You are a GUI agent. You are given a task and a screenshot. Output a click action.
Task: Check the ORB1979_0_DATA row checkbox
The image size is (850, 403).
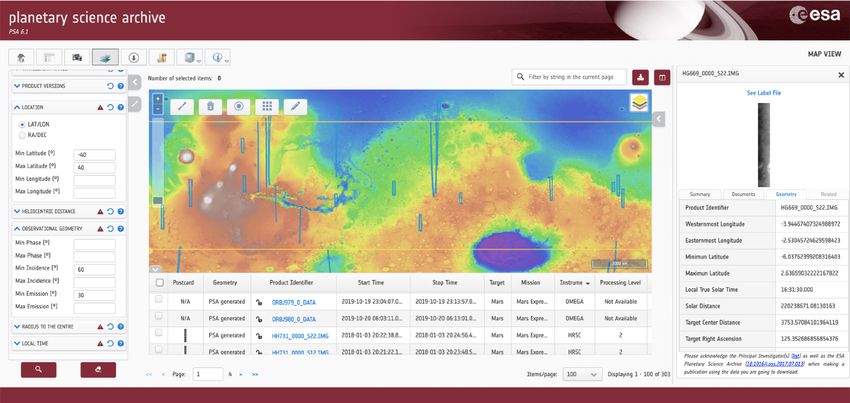[x=159, y=299]
